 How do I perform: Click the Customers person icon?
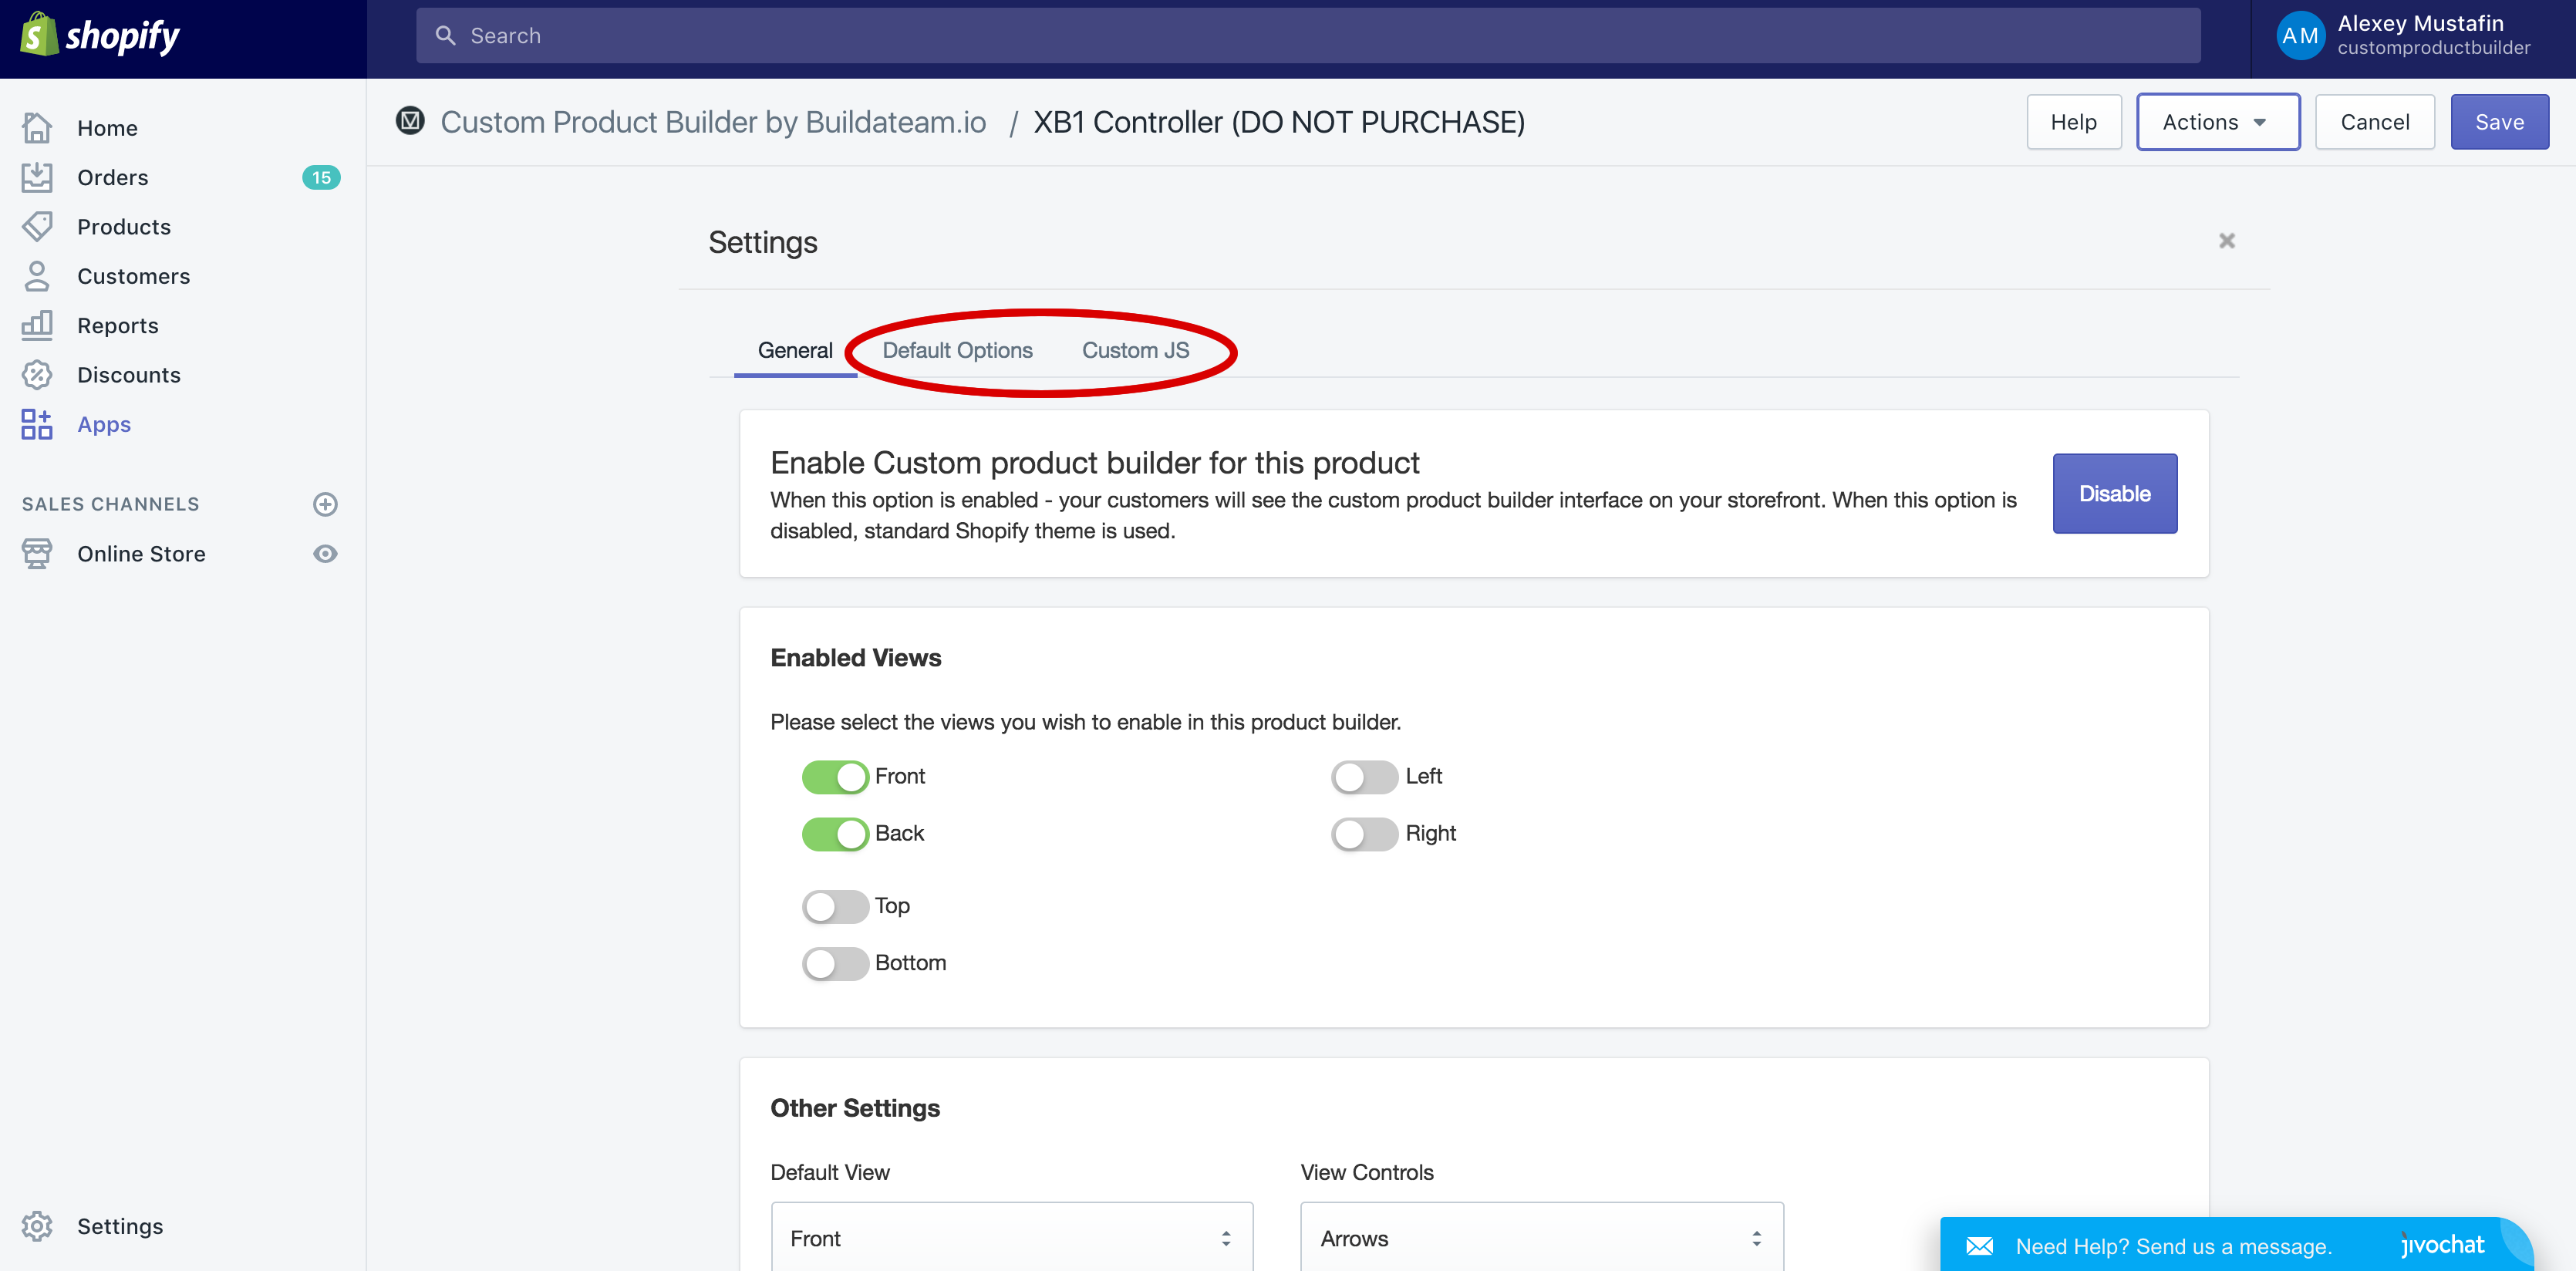(x=37, y=276)
